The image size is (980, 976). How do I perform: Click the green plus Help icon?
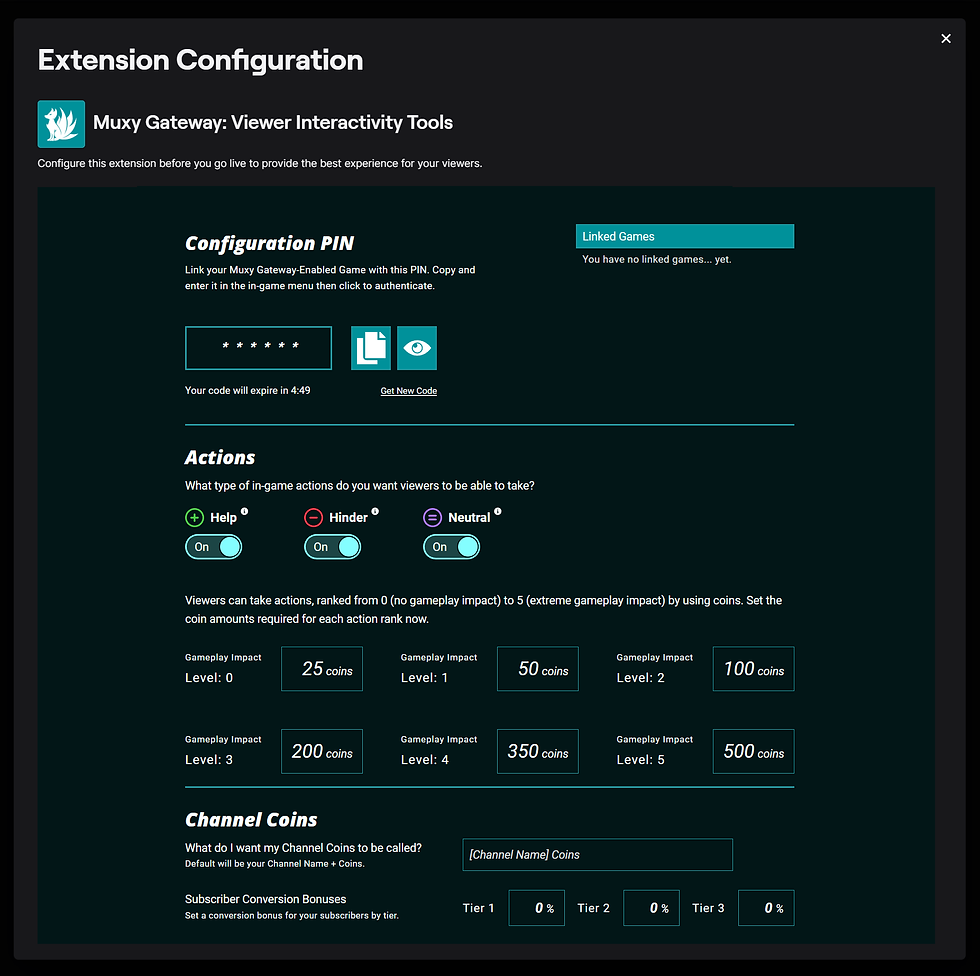point(194,517)
